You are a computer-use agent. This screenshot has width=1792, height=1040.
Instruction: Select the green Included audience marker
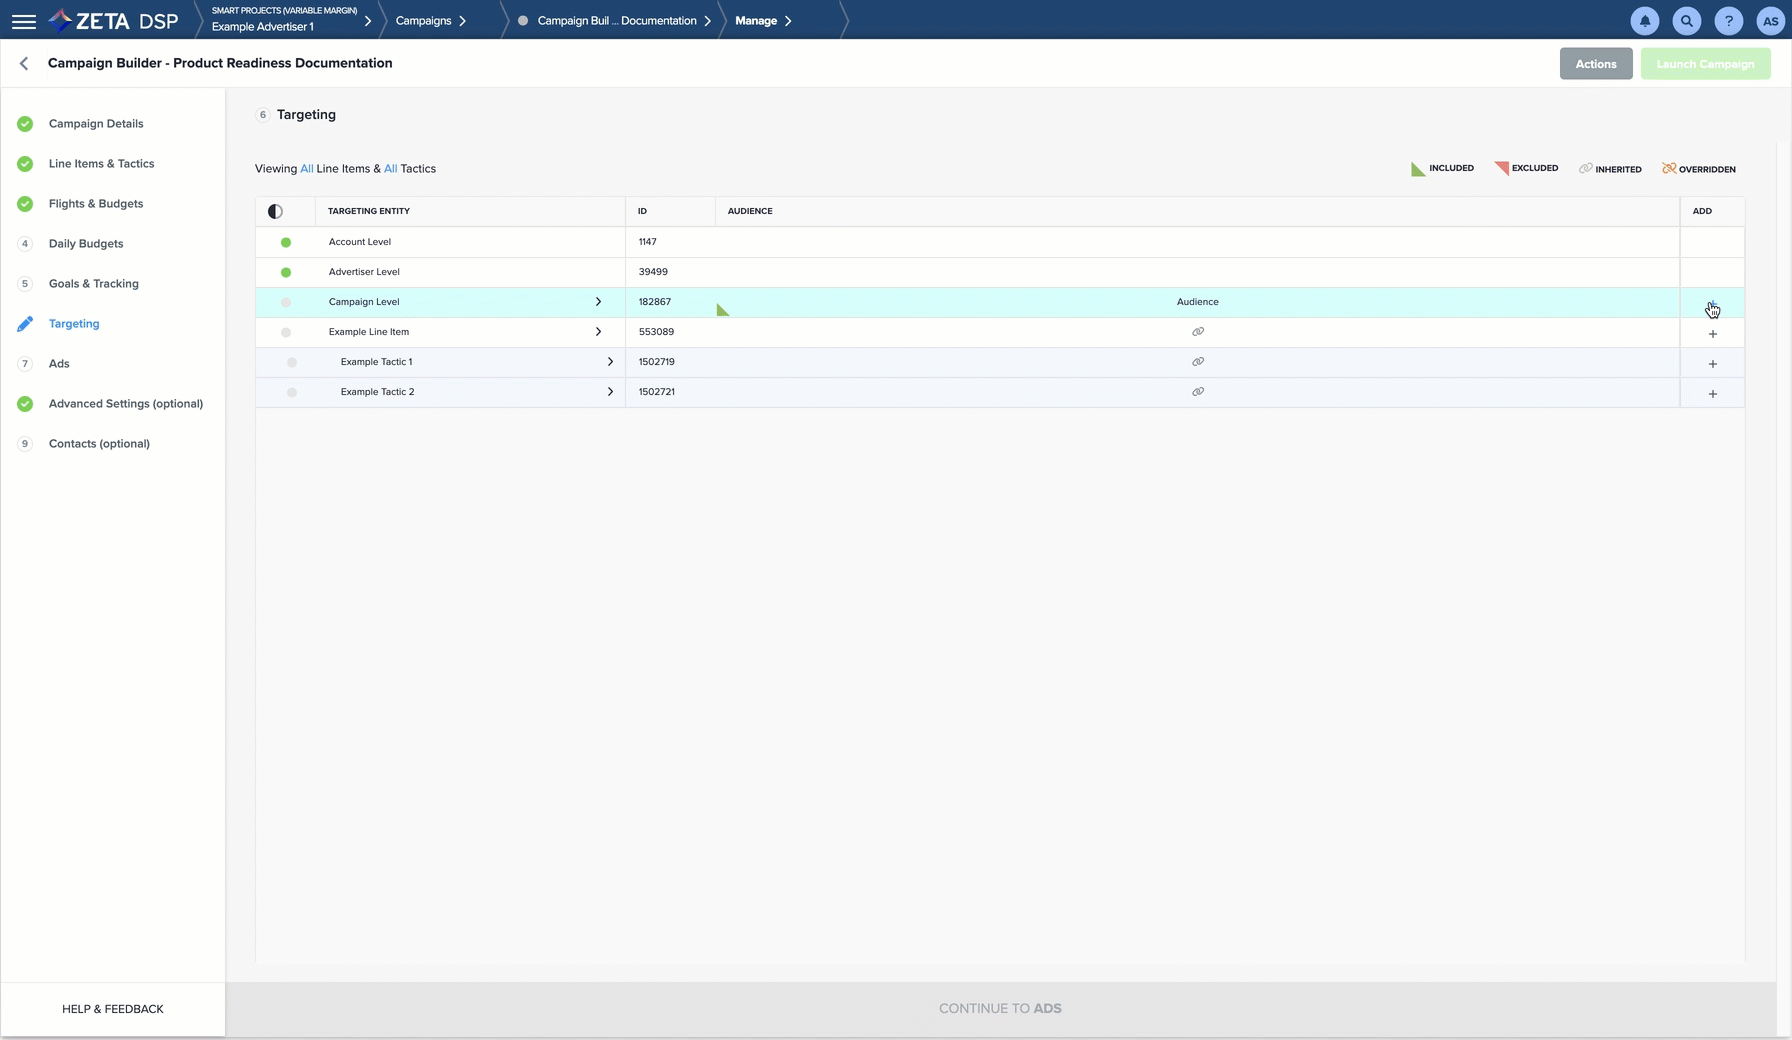(x=722, y=311)
